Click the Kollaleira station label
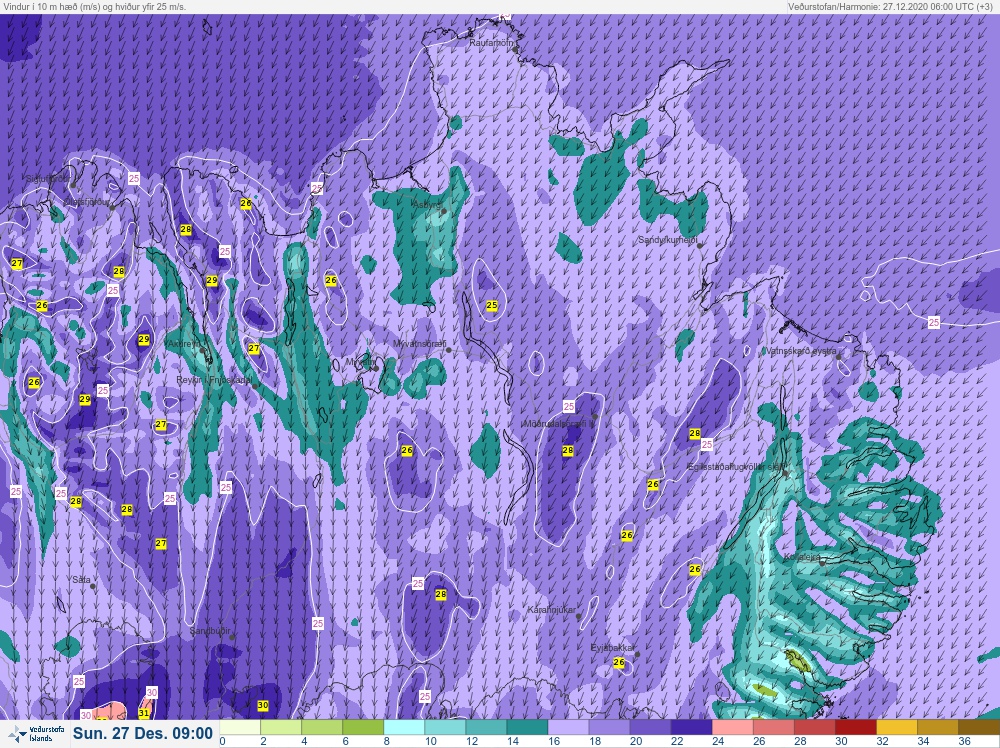 tap(802, 557)
